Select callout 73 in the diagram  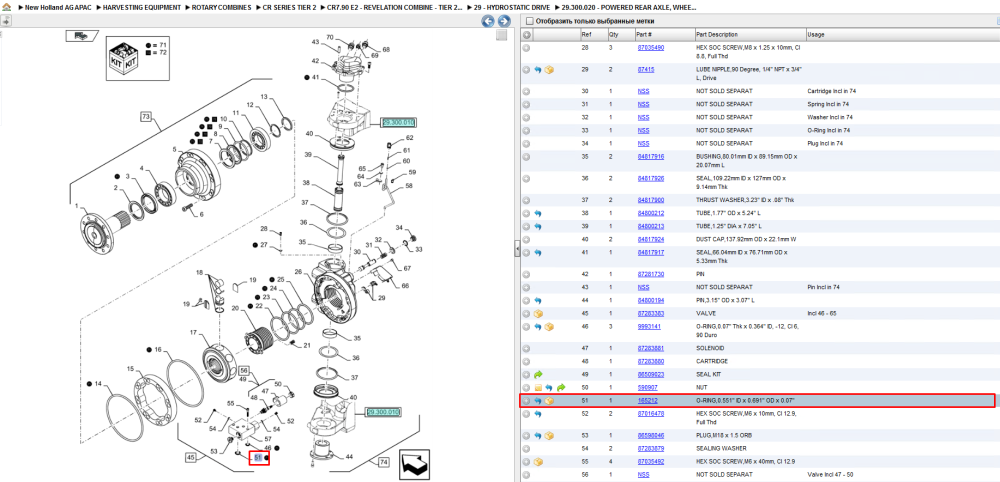coord(146,116)
